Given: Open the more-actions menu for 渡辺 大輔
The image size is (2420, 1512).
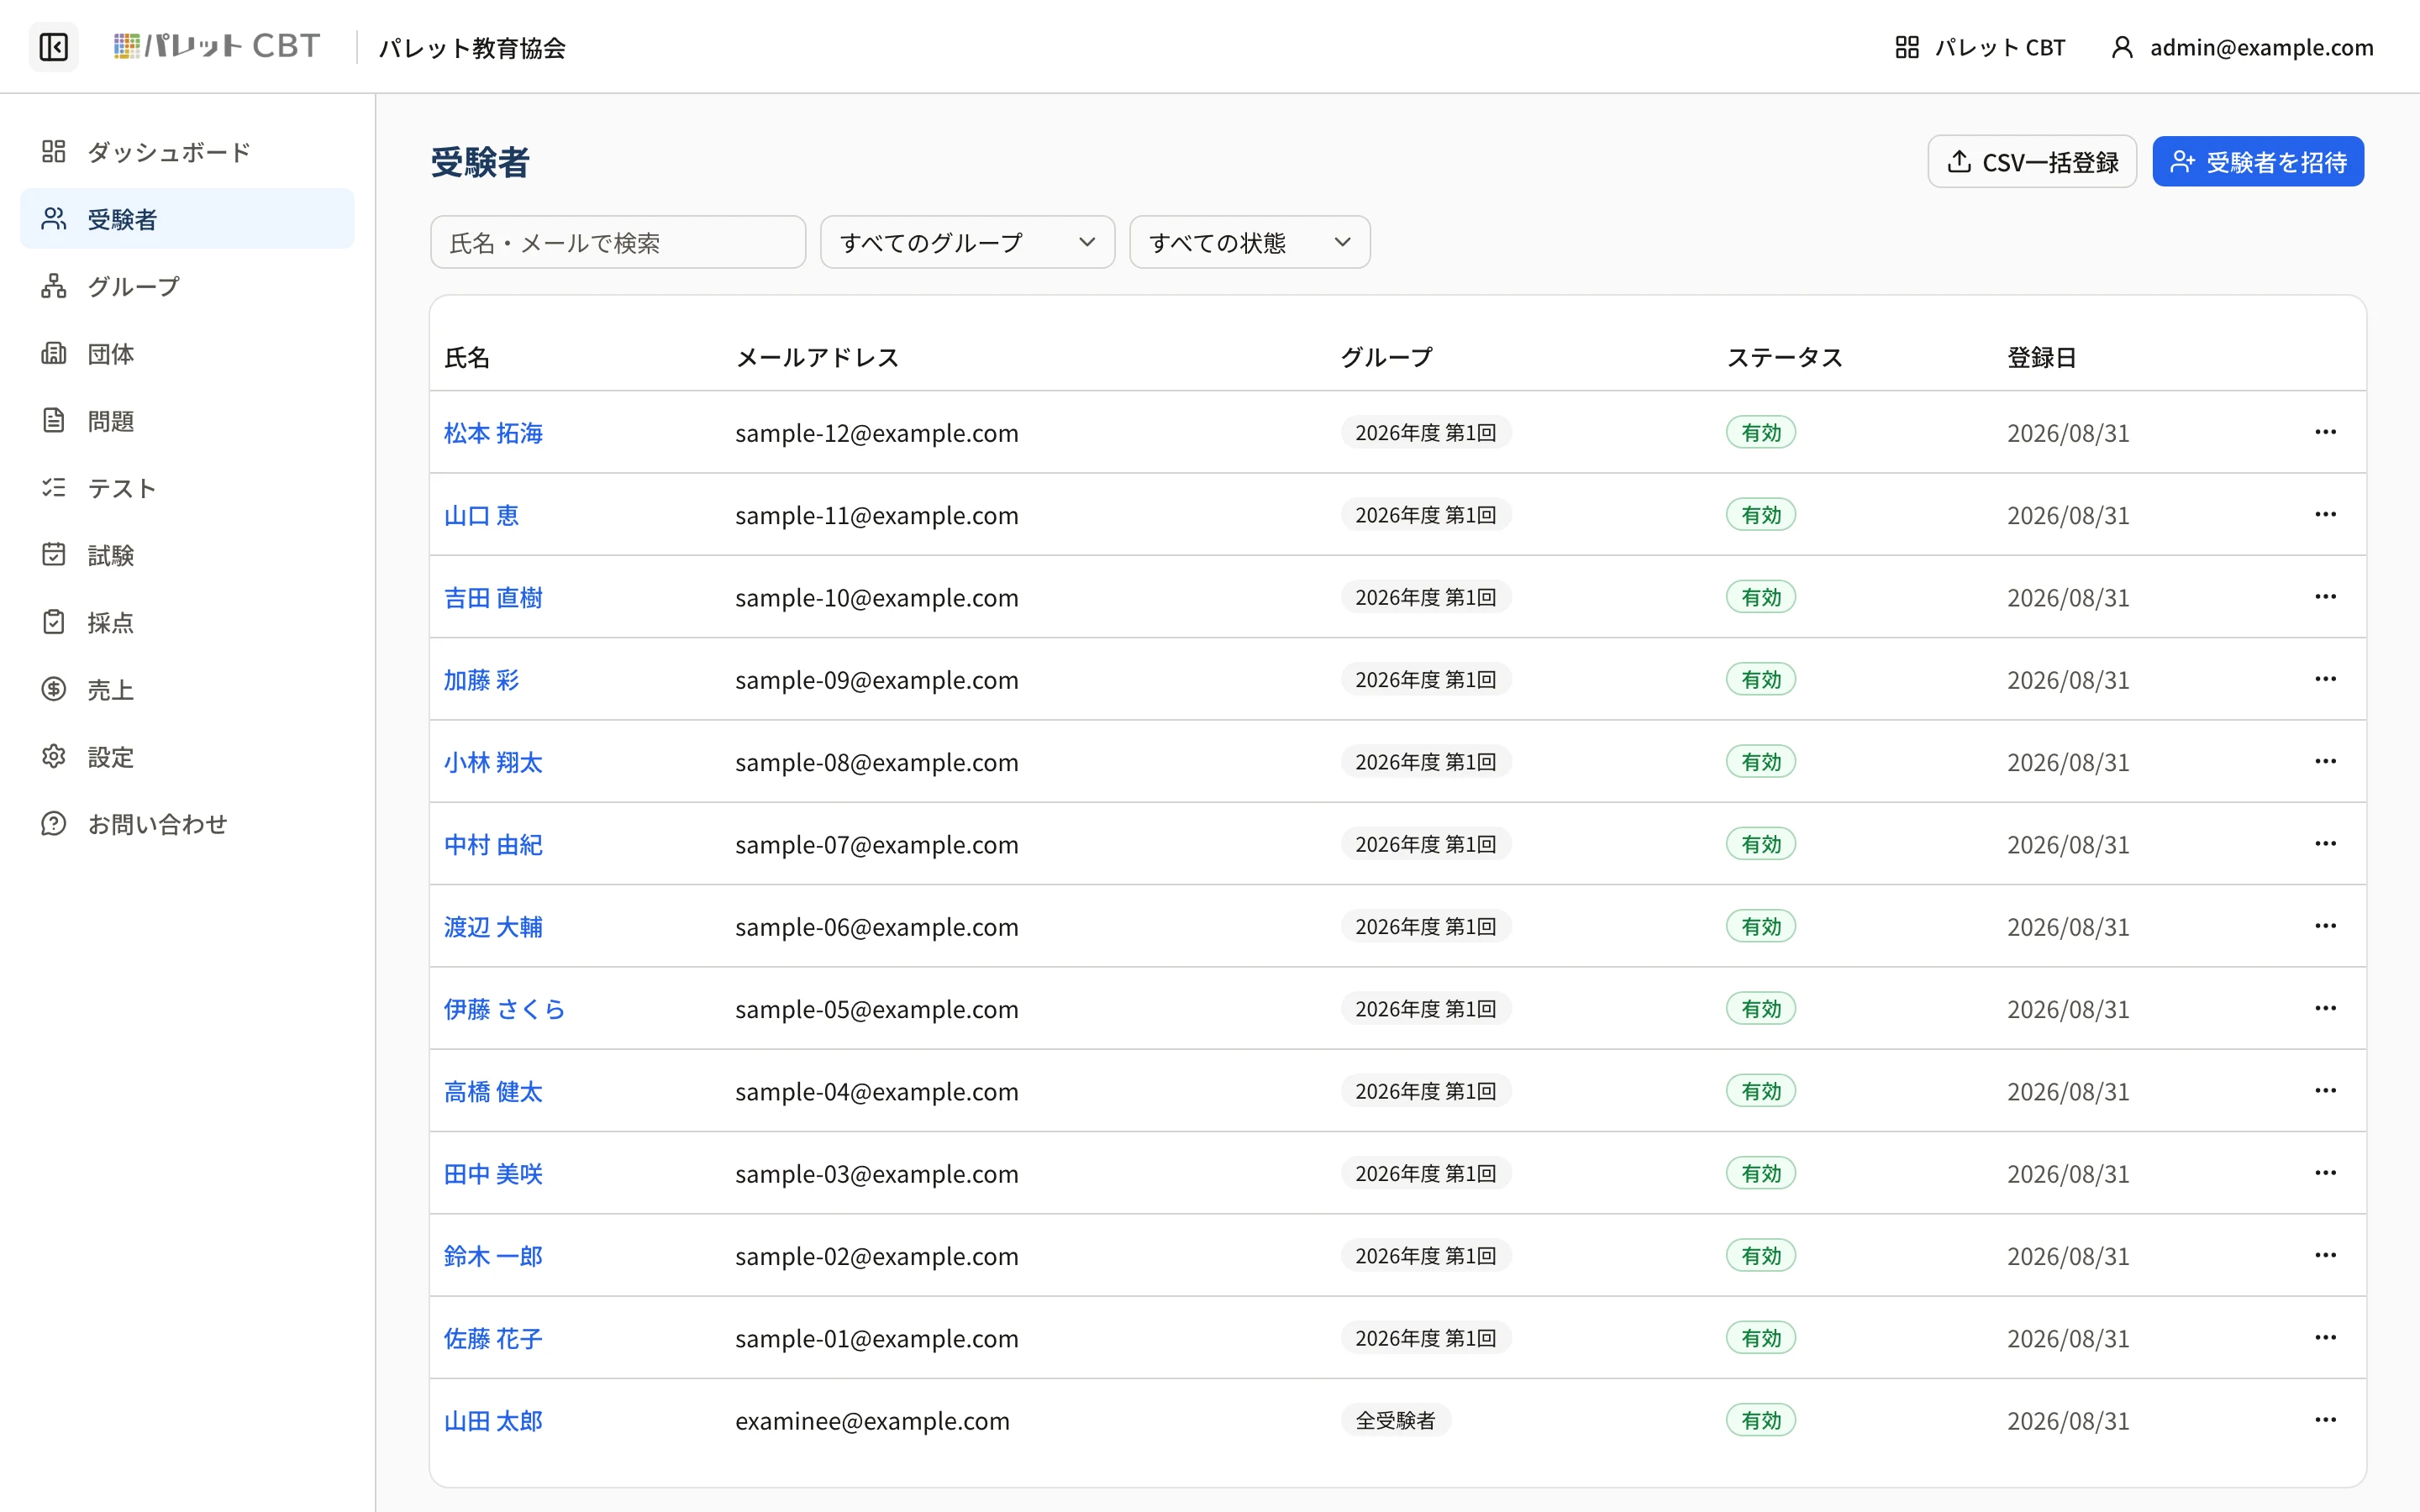Looking at the screenshot, I should (x=2326, y=926).
